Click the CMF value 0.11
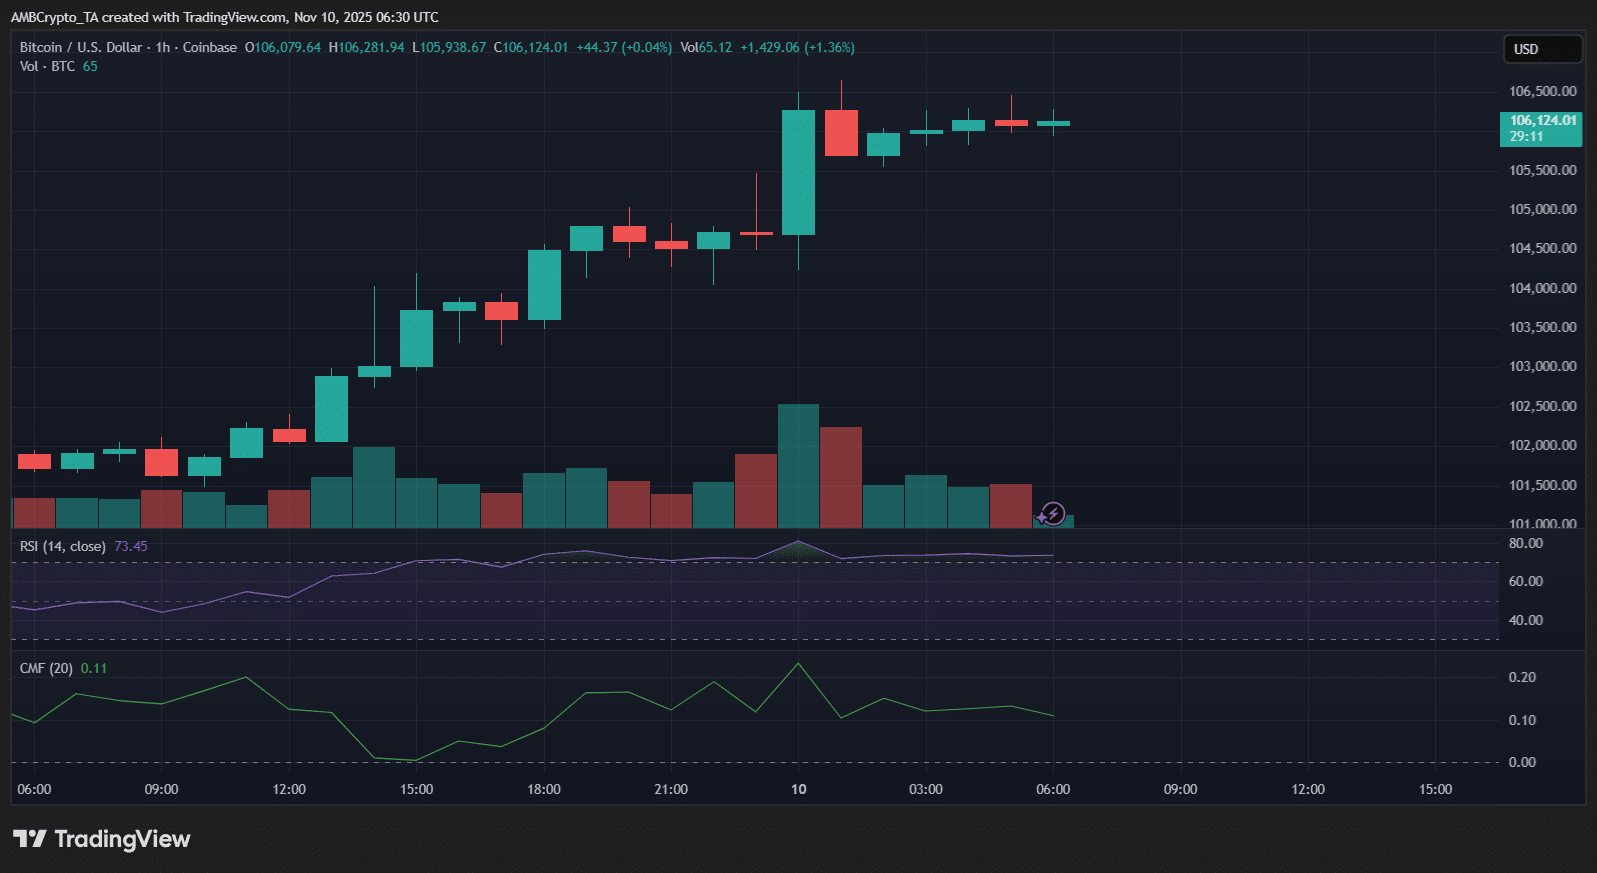Viewport: 1597px width, 873px height. 94,668
